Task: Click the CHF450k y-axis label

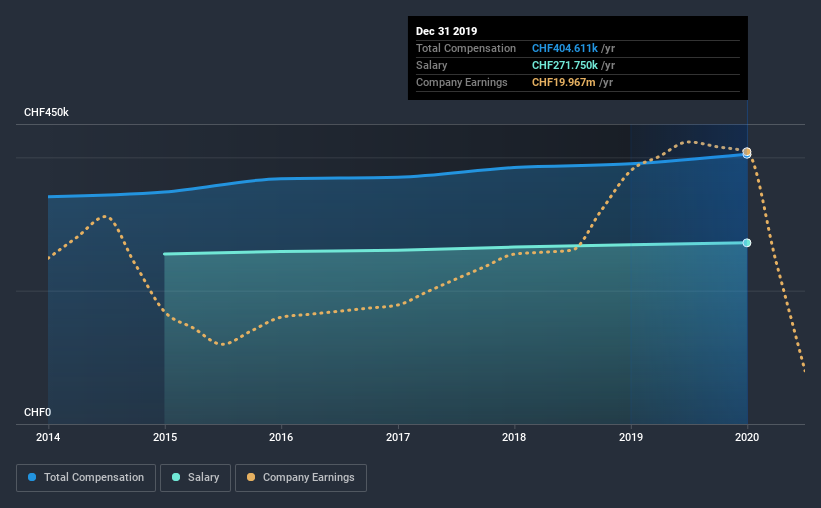Action: (46, 113)
